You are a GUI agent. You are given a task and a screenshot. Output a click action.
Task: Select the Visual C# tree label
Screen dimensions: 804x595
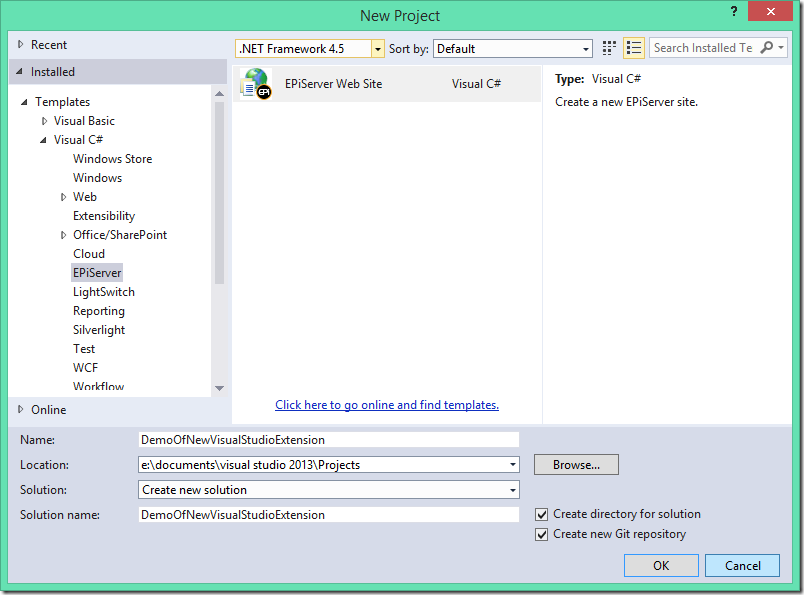78,140
